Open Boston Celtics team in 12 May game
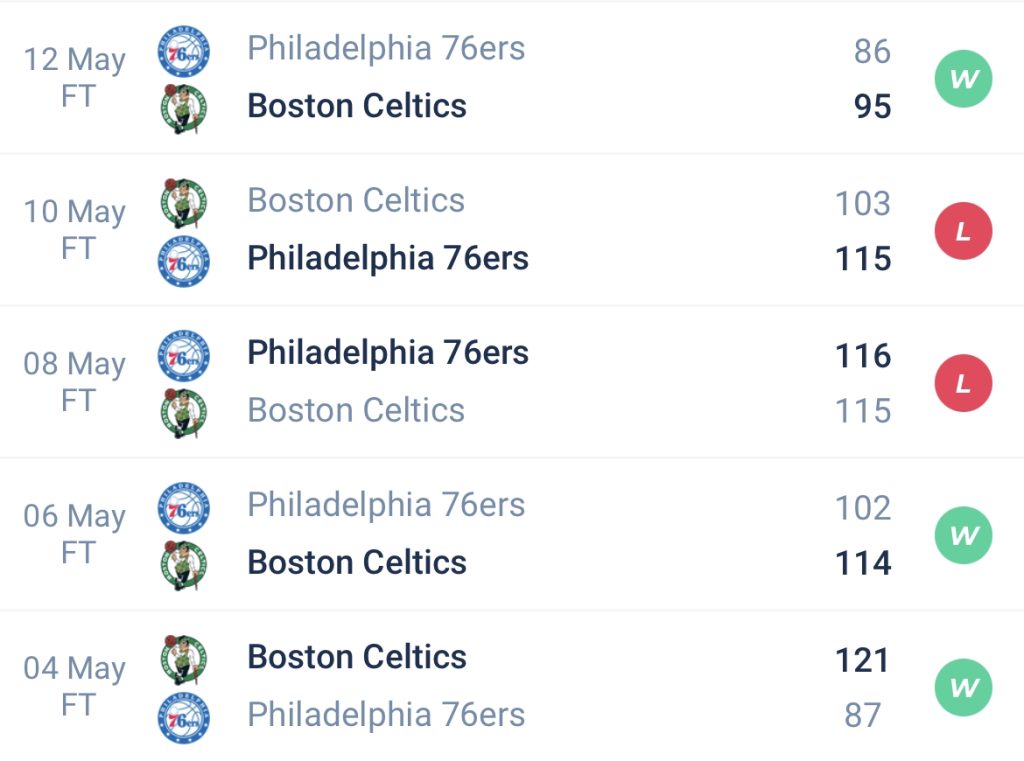Screen dimensions: 1024x761 click(357, 106)
